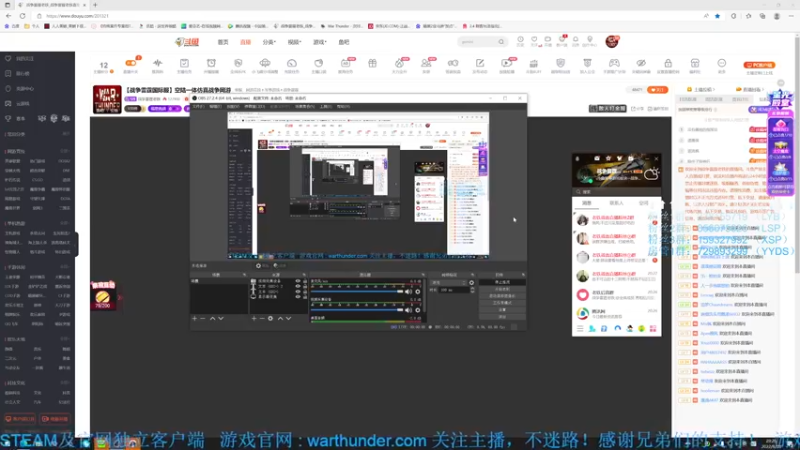Click the transition duration spinner arrows in OBS
This screenshot has height=450, width=800.
click(472, 290)
